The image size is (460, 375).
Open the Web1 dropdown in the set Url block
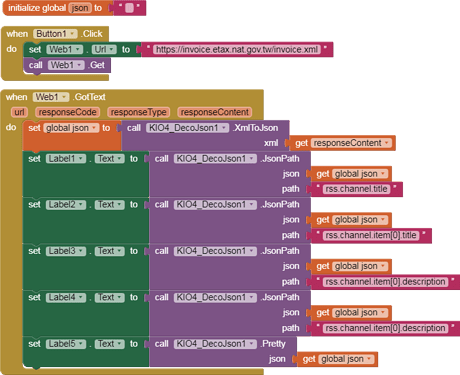click(65, 49)
